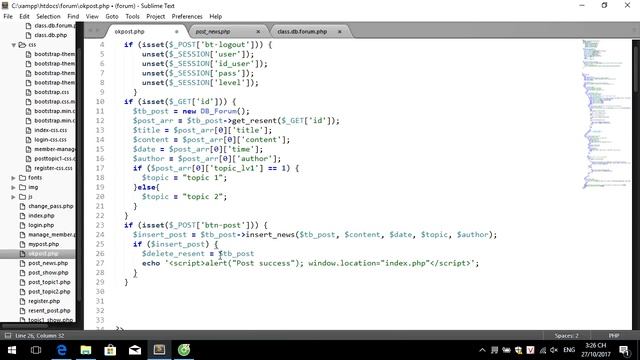The image size is (640, 360).
Task: Close the class.db.forum.php tab
Action: [x=340, y=31]
